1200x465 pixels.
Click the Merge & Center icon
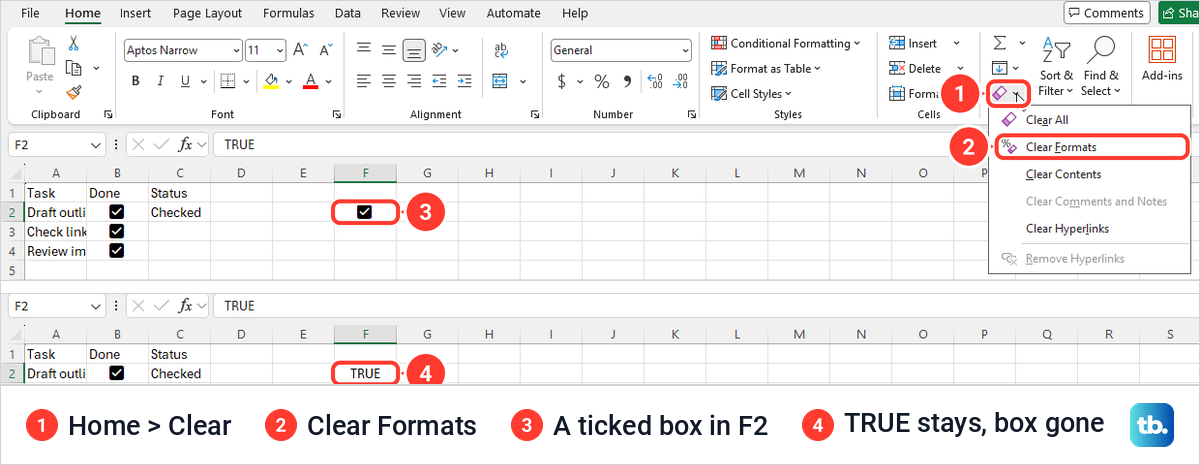click(501, 81)
